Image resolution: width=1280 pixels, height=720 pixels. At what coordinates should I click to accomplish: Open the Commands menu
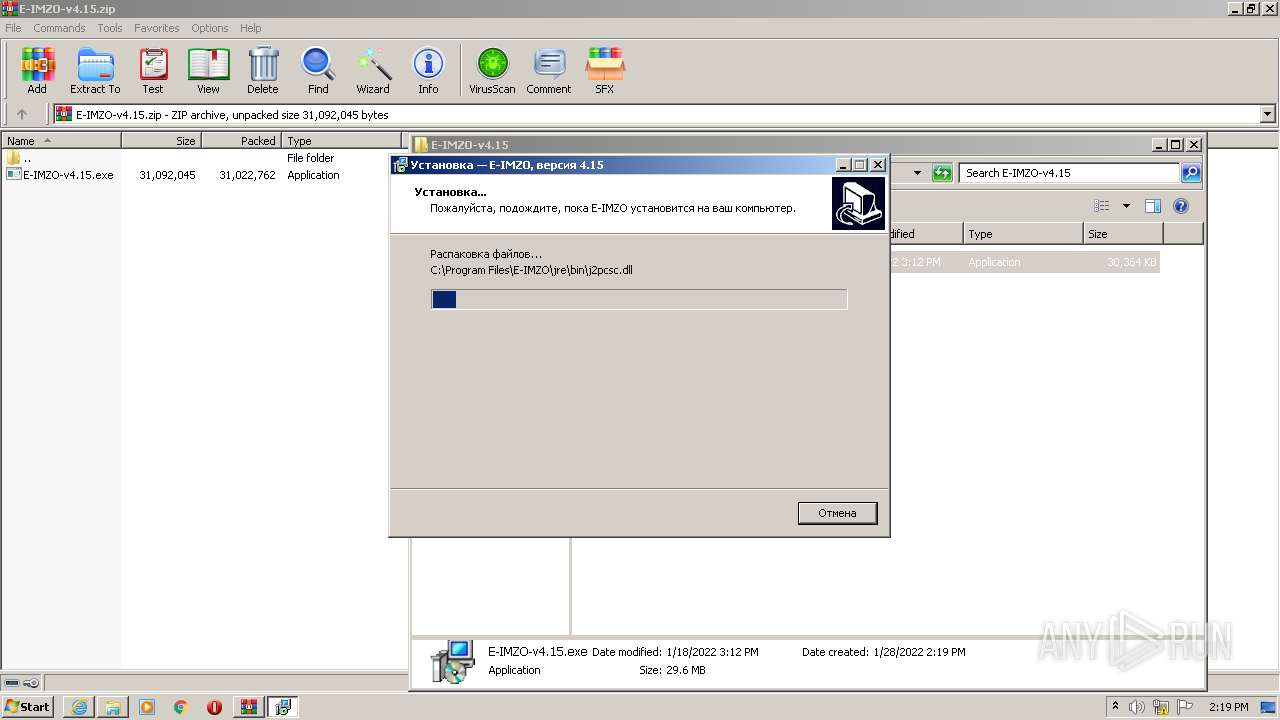coord(59,28)
